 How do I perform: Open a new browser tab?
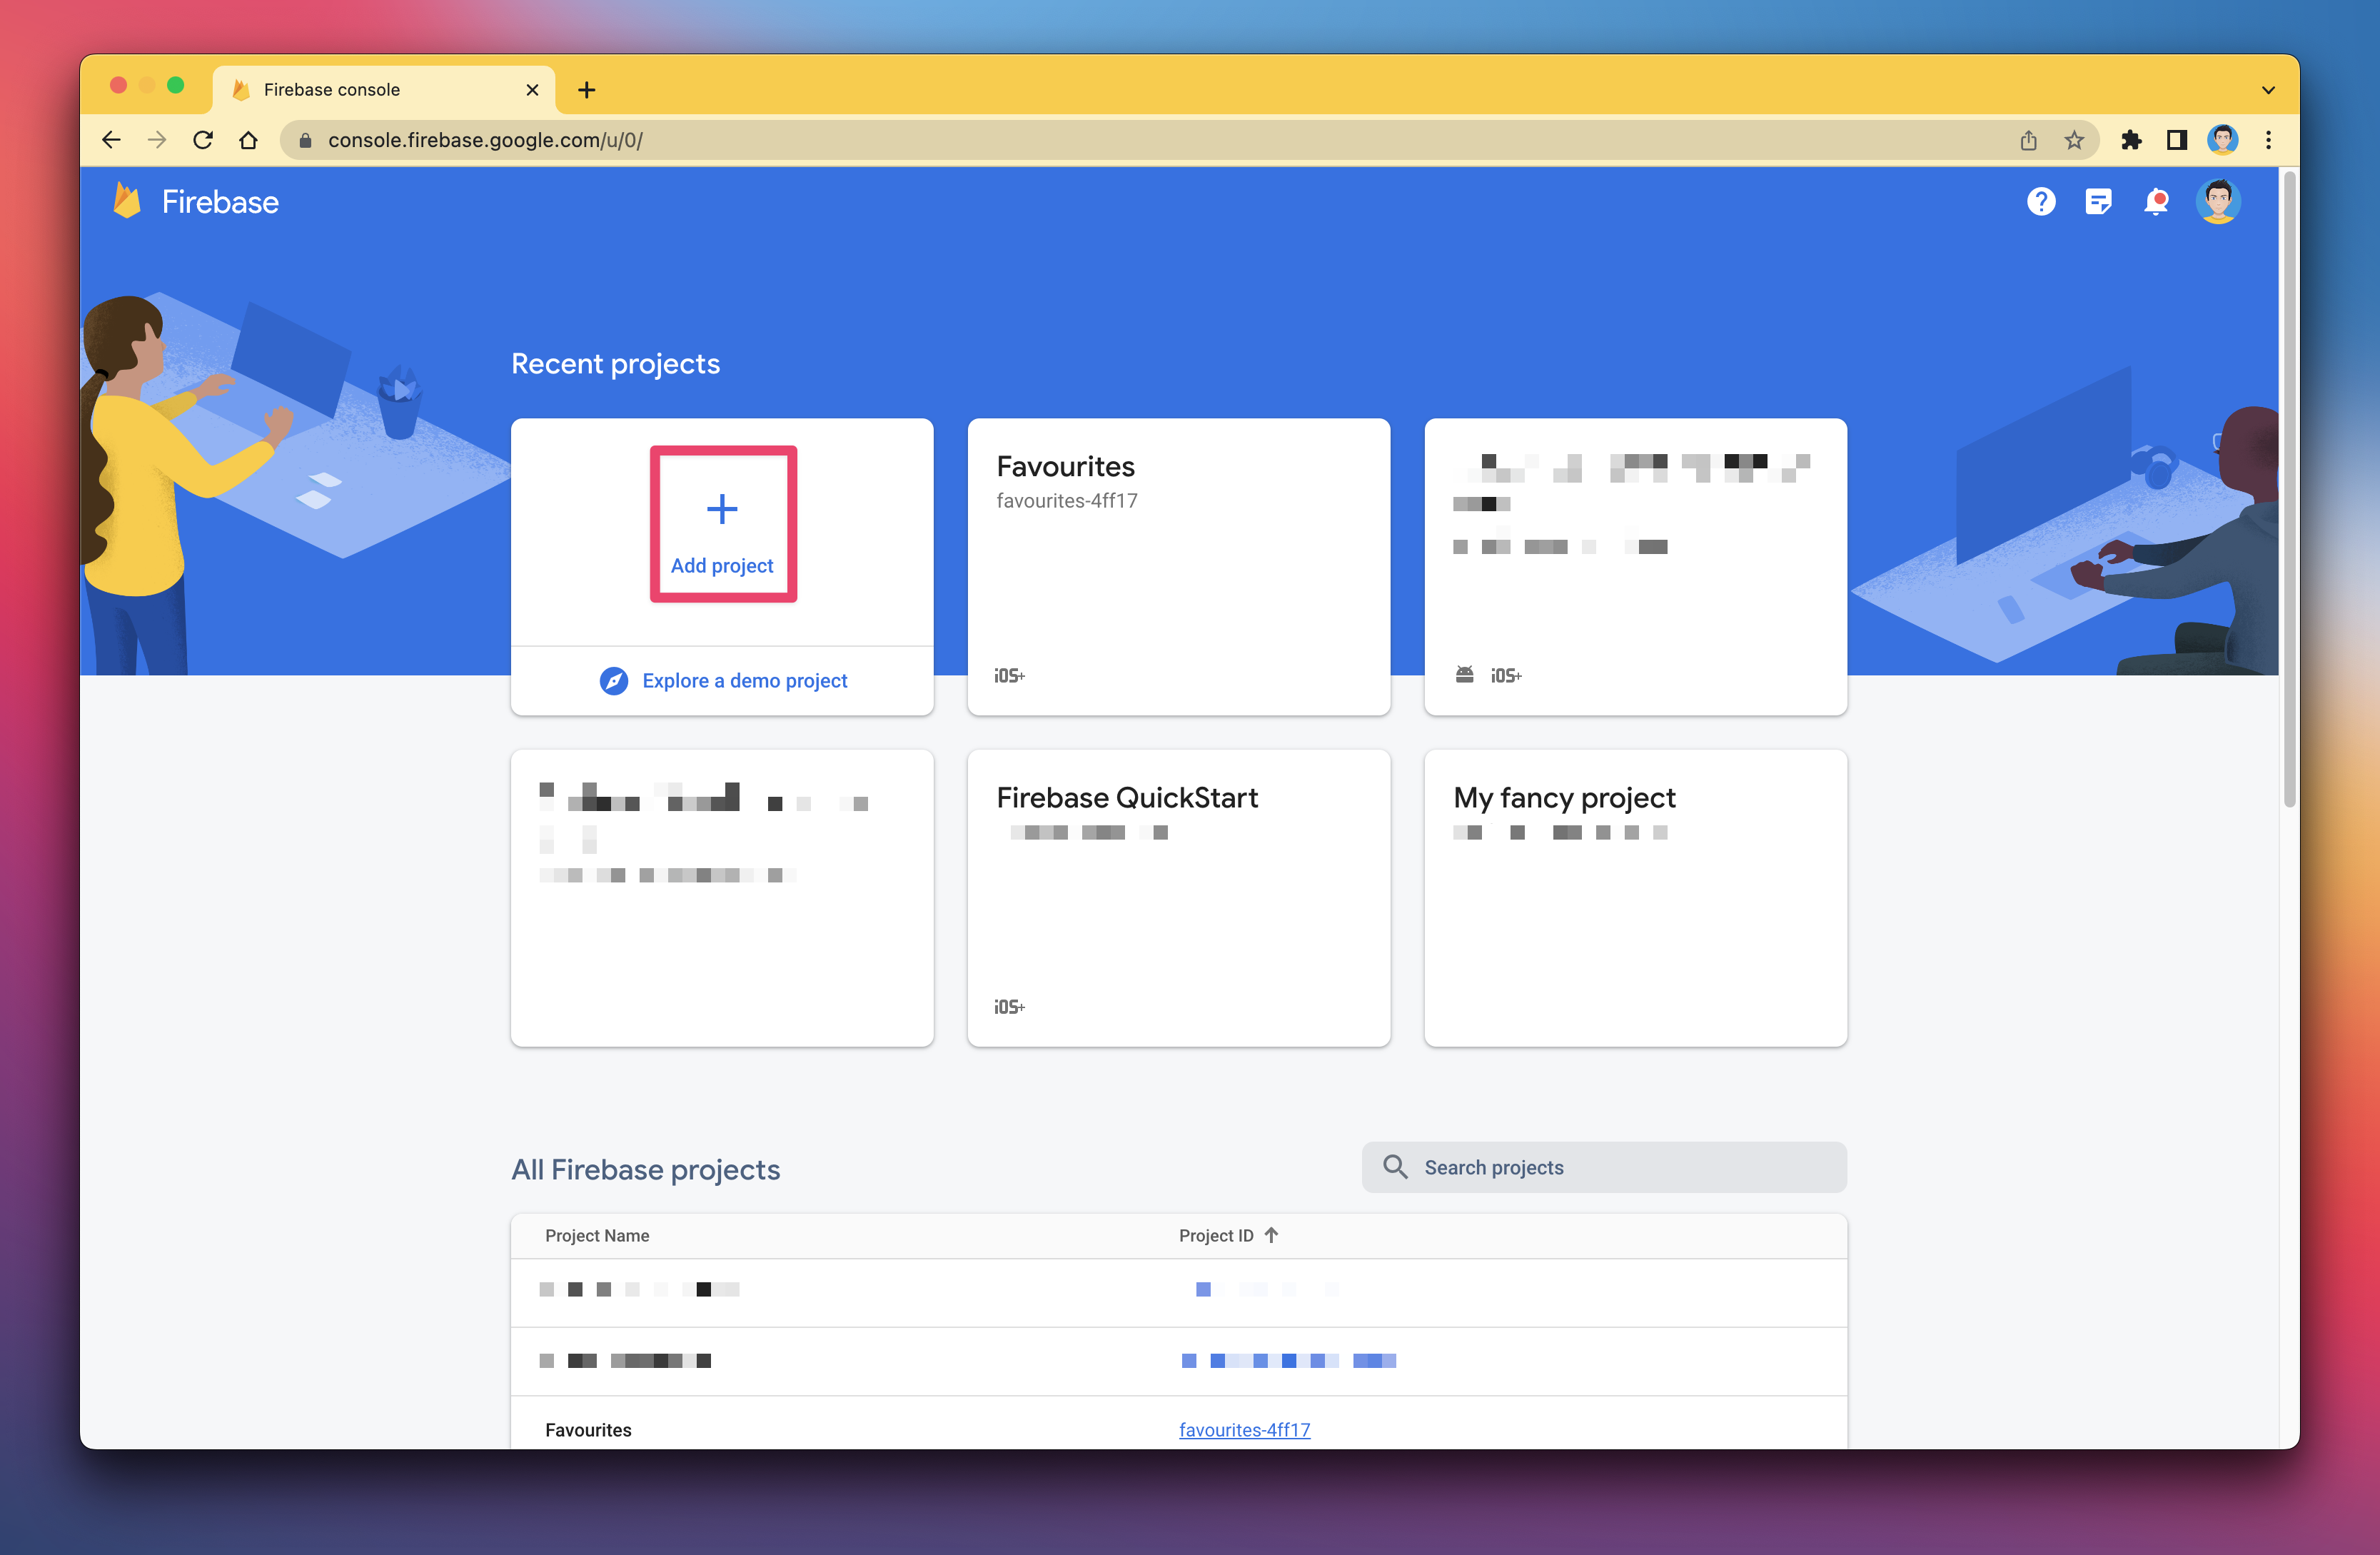pos(587,90)
